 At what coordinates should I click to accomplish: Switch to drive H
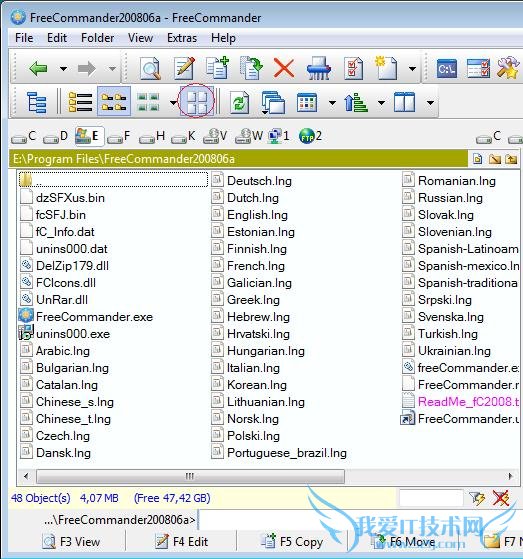[x=152, y=136]
